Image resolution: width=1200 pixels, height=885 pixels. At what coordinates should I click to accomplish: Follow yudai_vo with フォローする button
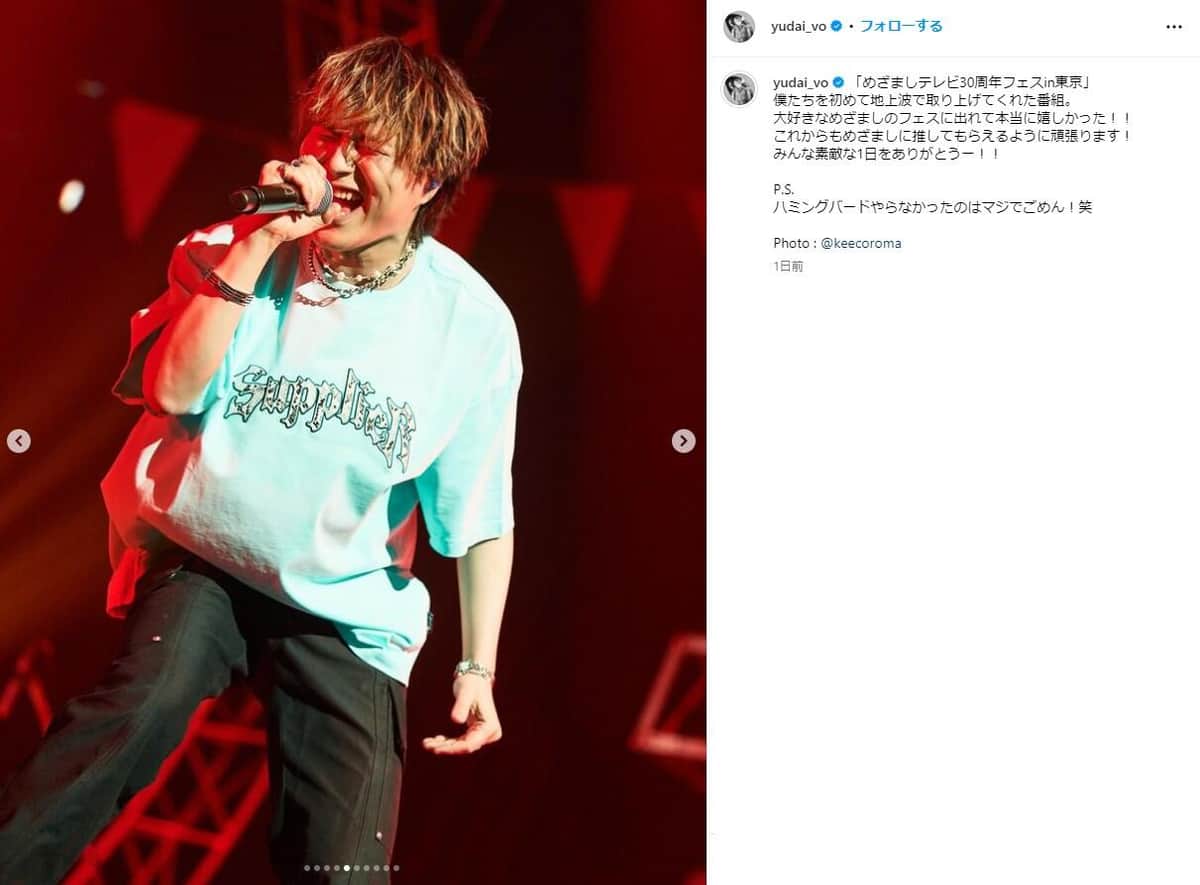[x=901, y=27]
